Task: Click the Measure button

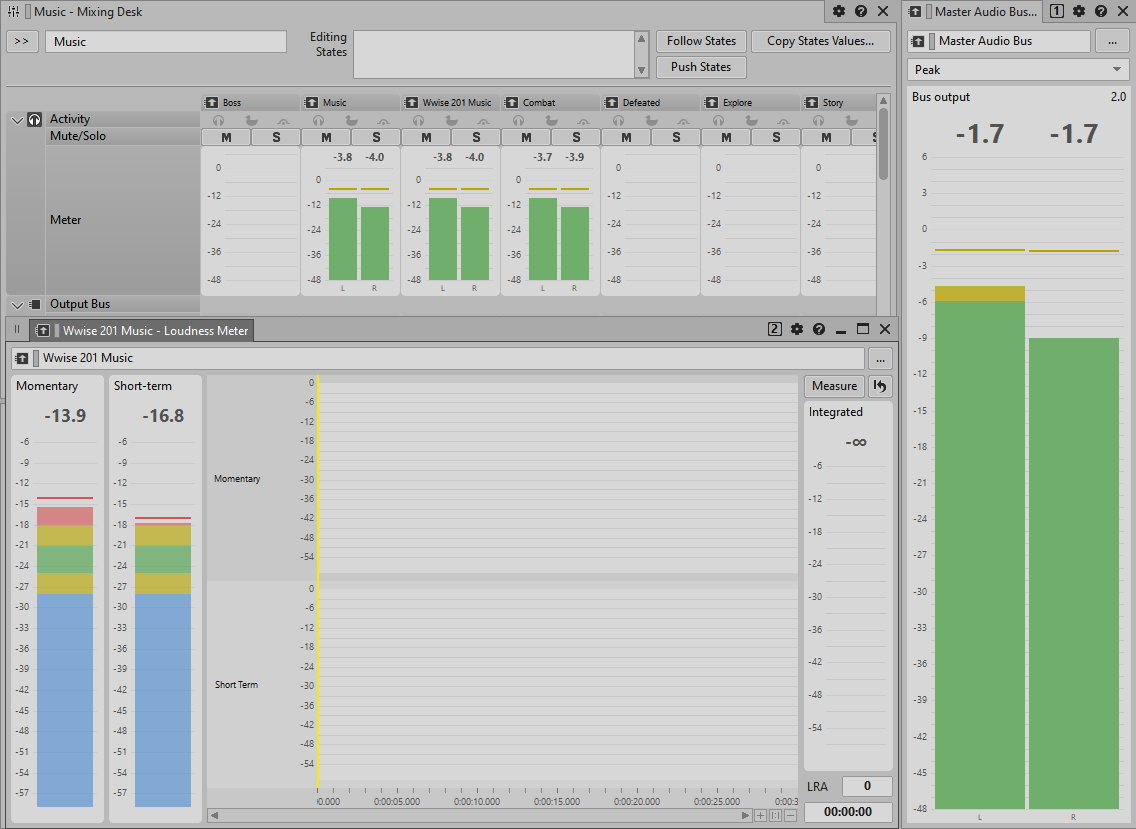Action: coord(834,386)
